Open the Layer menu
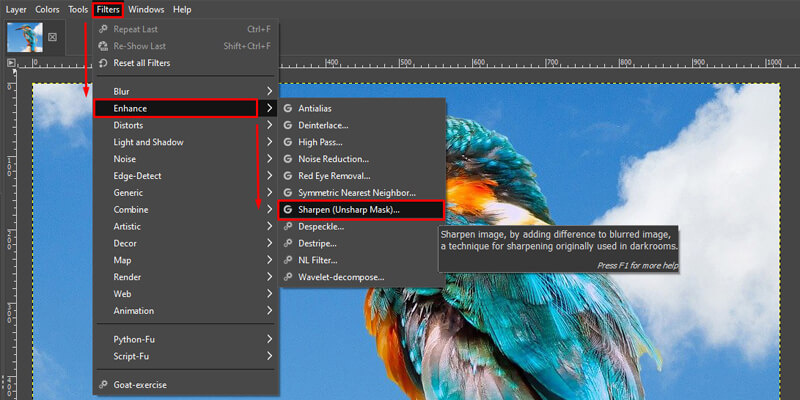The width and height of the screenshot is (800, 400). [x=16, y=10]
